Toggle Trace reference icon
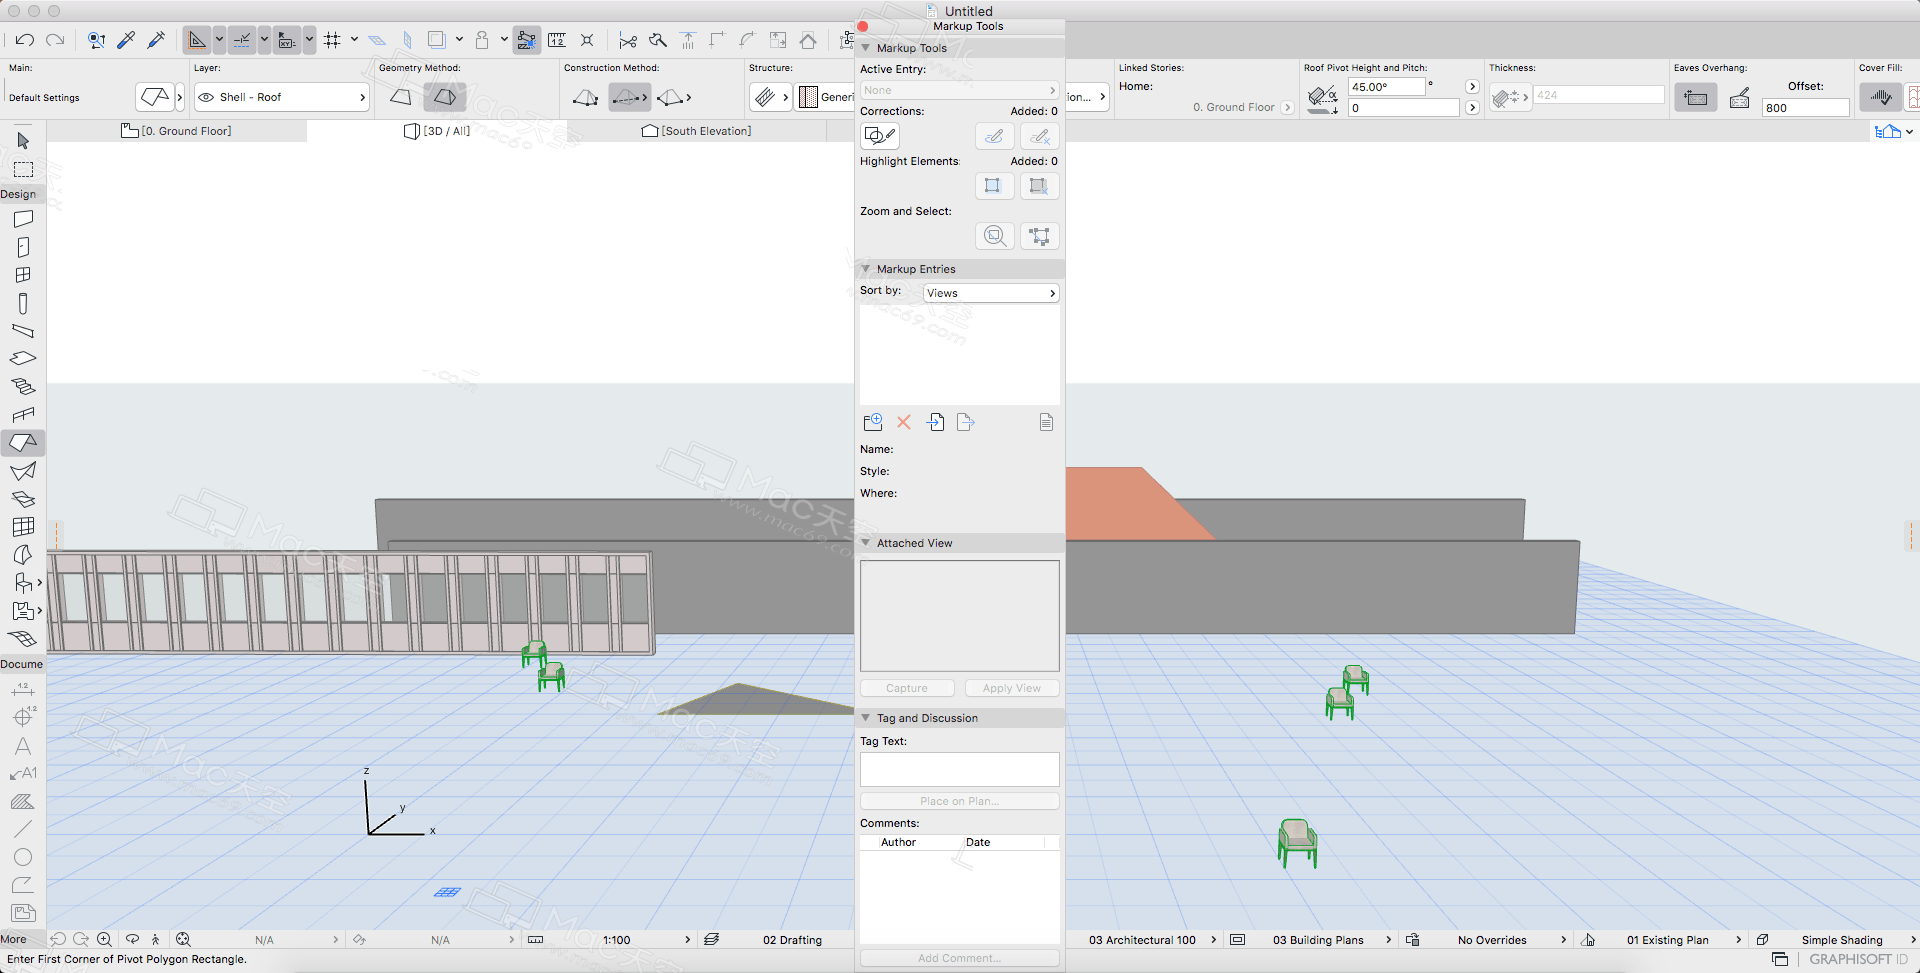The width and height of the screenshot is (1920, 973). [x=436, y=40]
